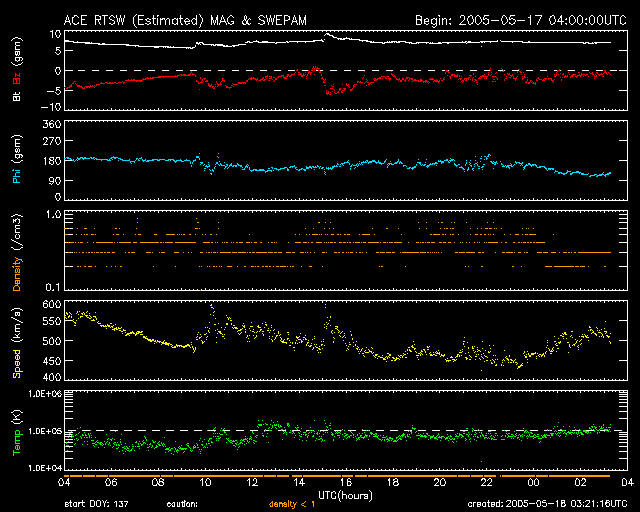
Task: Click the ACE RTSW MAG & SWEPAM title
Action: tap(186, 19)
